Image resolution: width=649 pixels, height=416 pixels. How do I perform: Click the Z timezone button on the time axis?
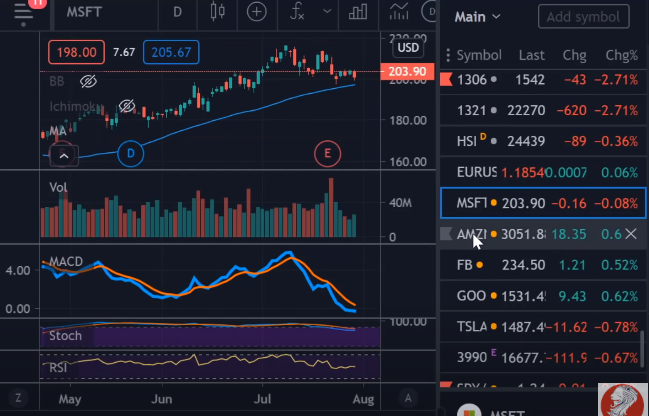(x=18, y=398)
